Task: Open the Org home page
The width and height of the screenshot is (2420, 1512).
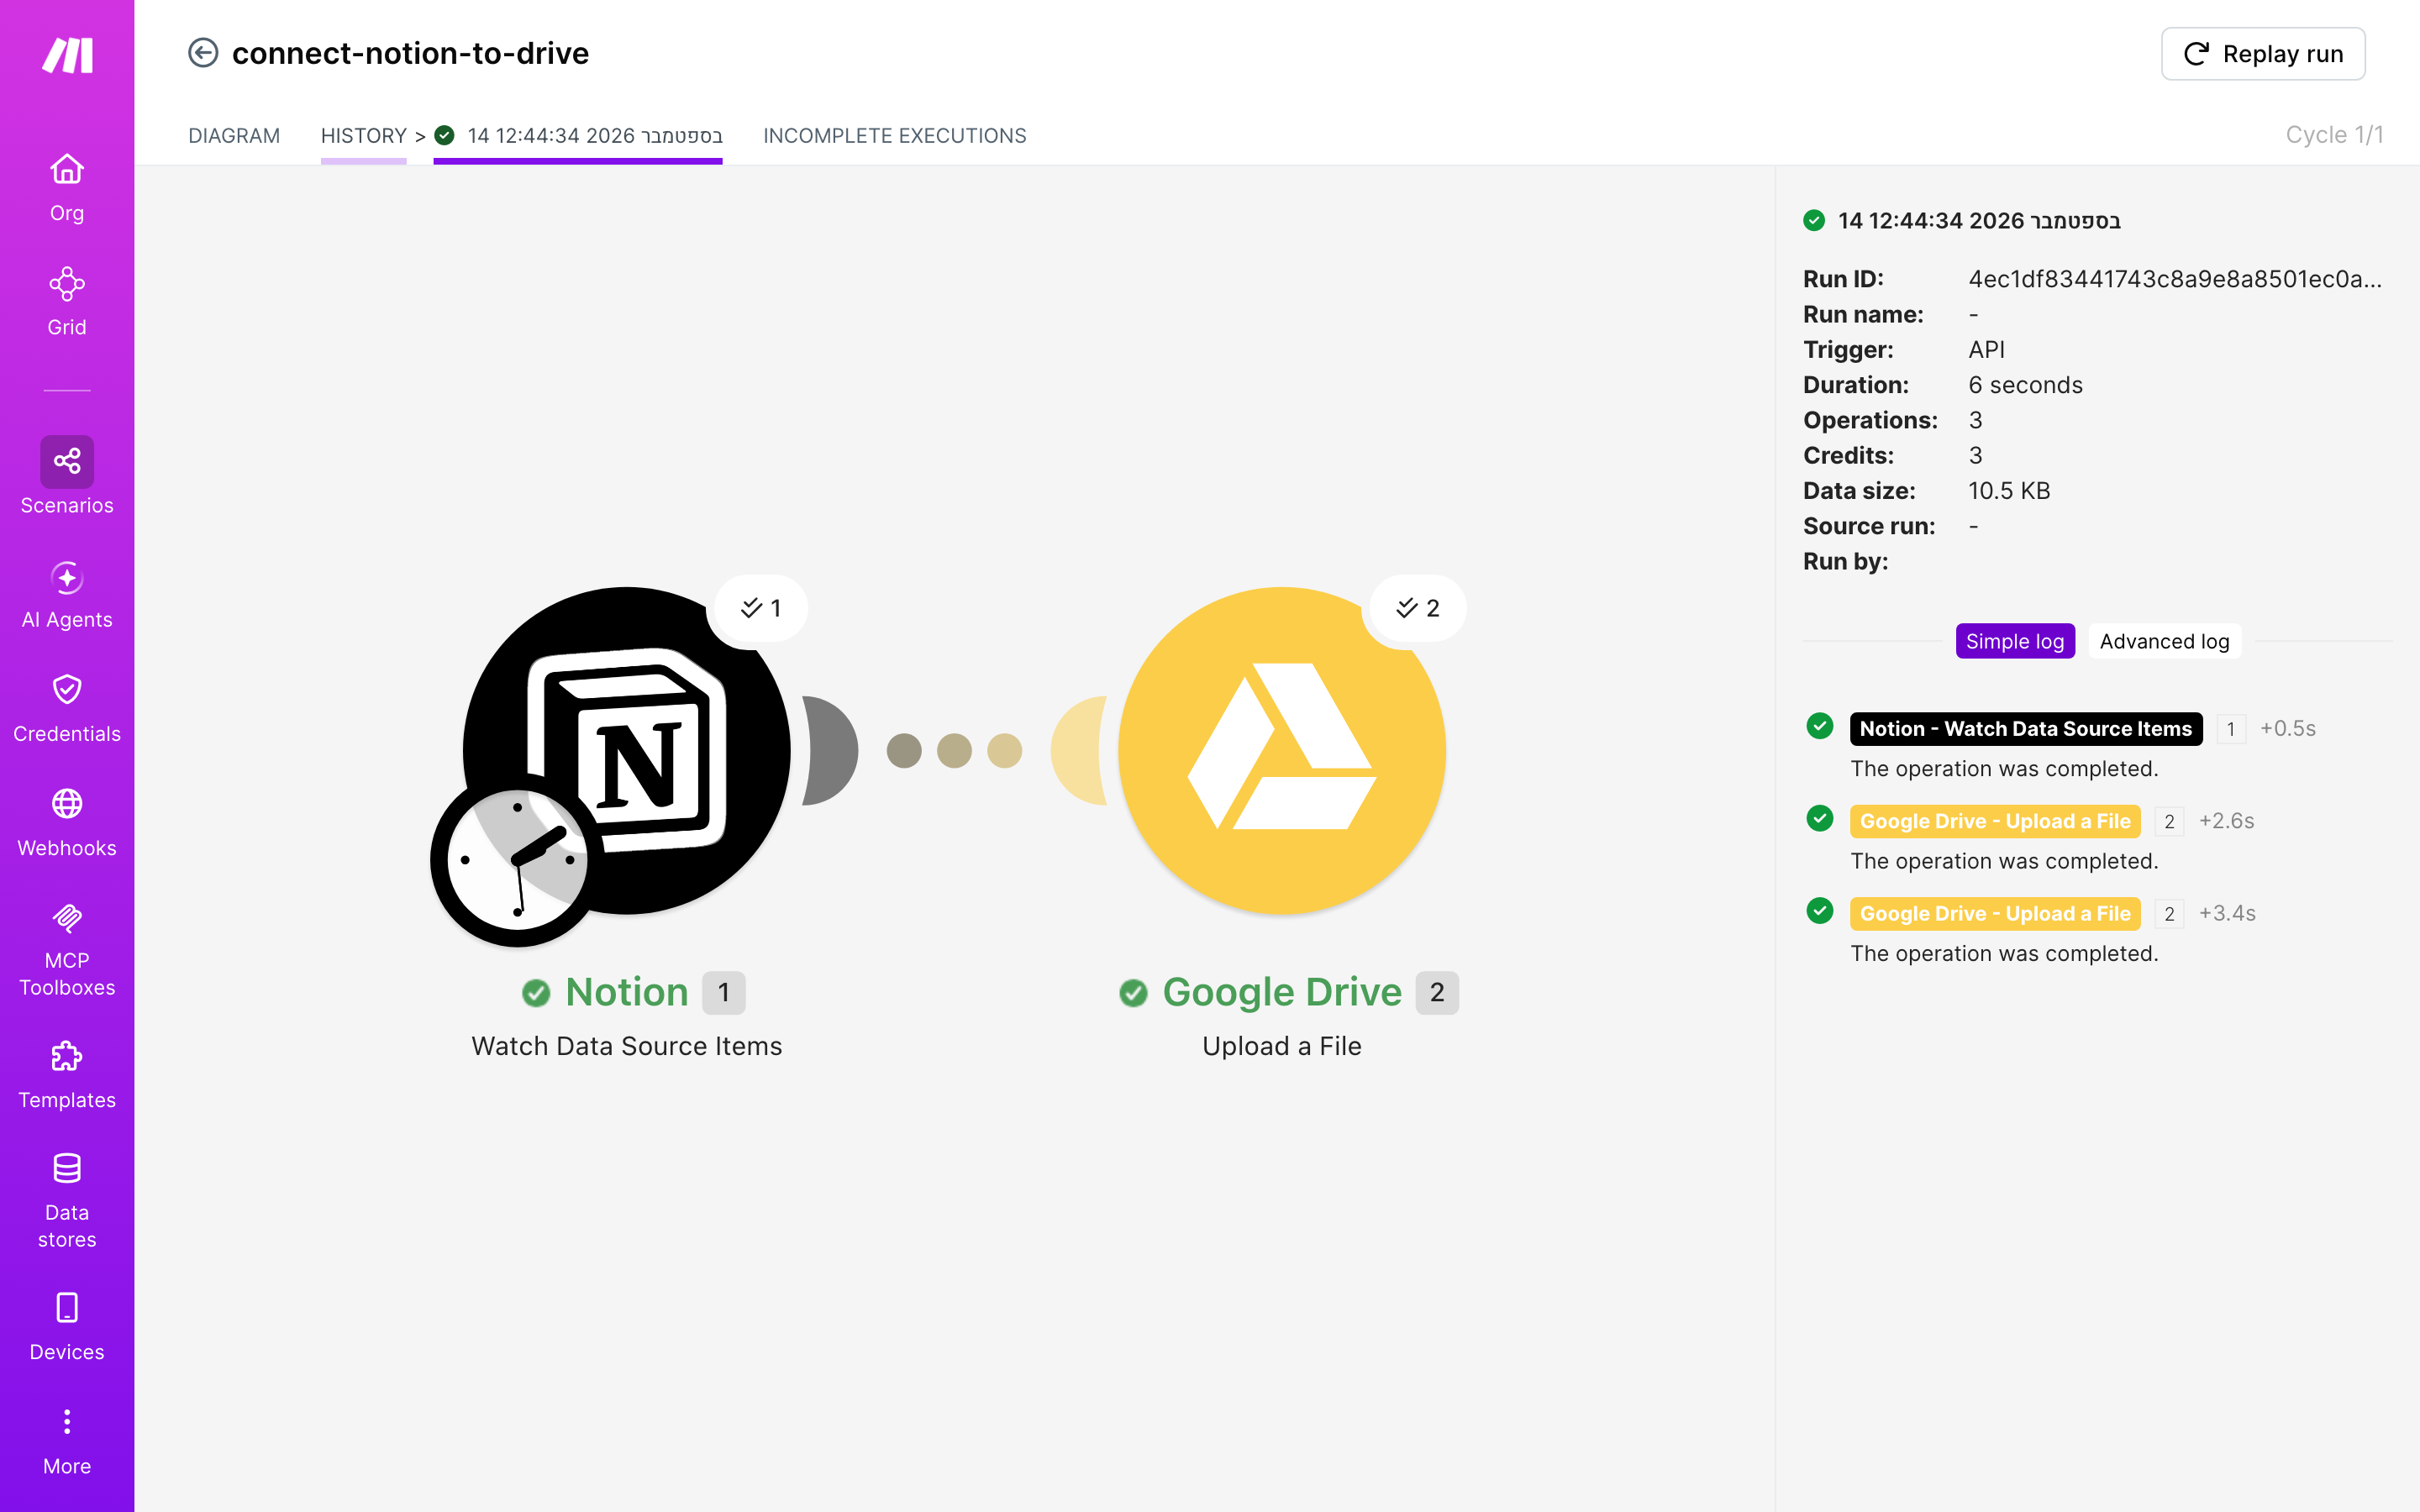Action: [x=67, y=188]
